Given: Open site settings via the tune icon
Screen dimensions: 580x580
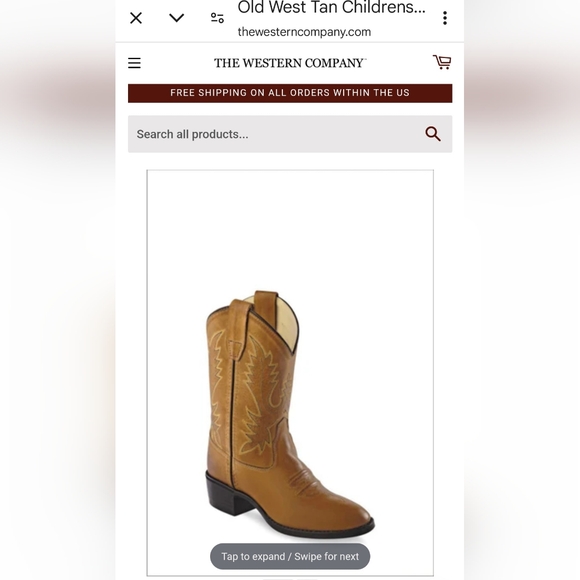Looking at the screenshot, I should 217,18.
